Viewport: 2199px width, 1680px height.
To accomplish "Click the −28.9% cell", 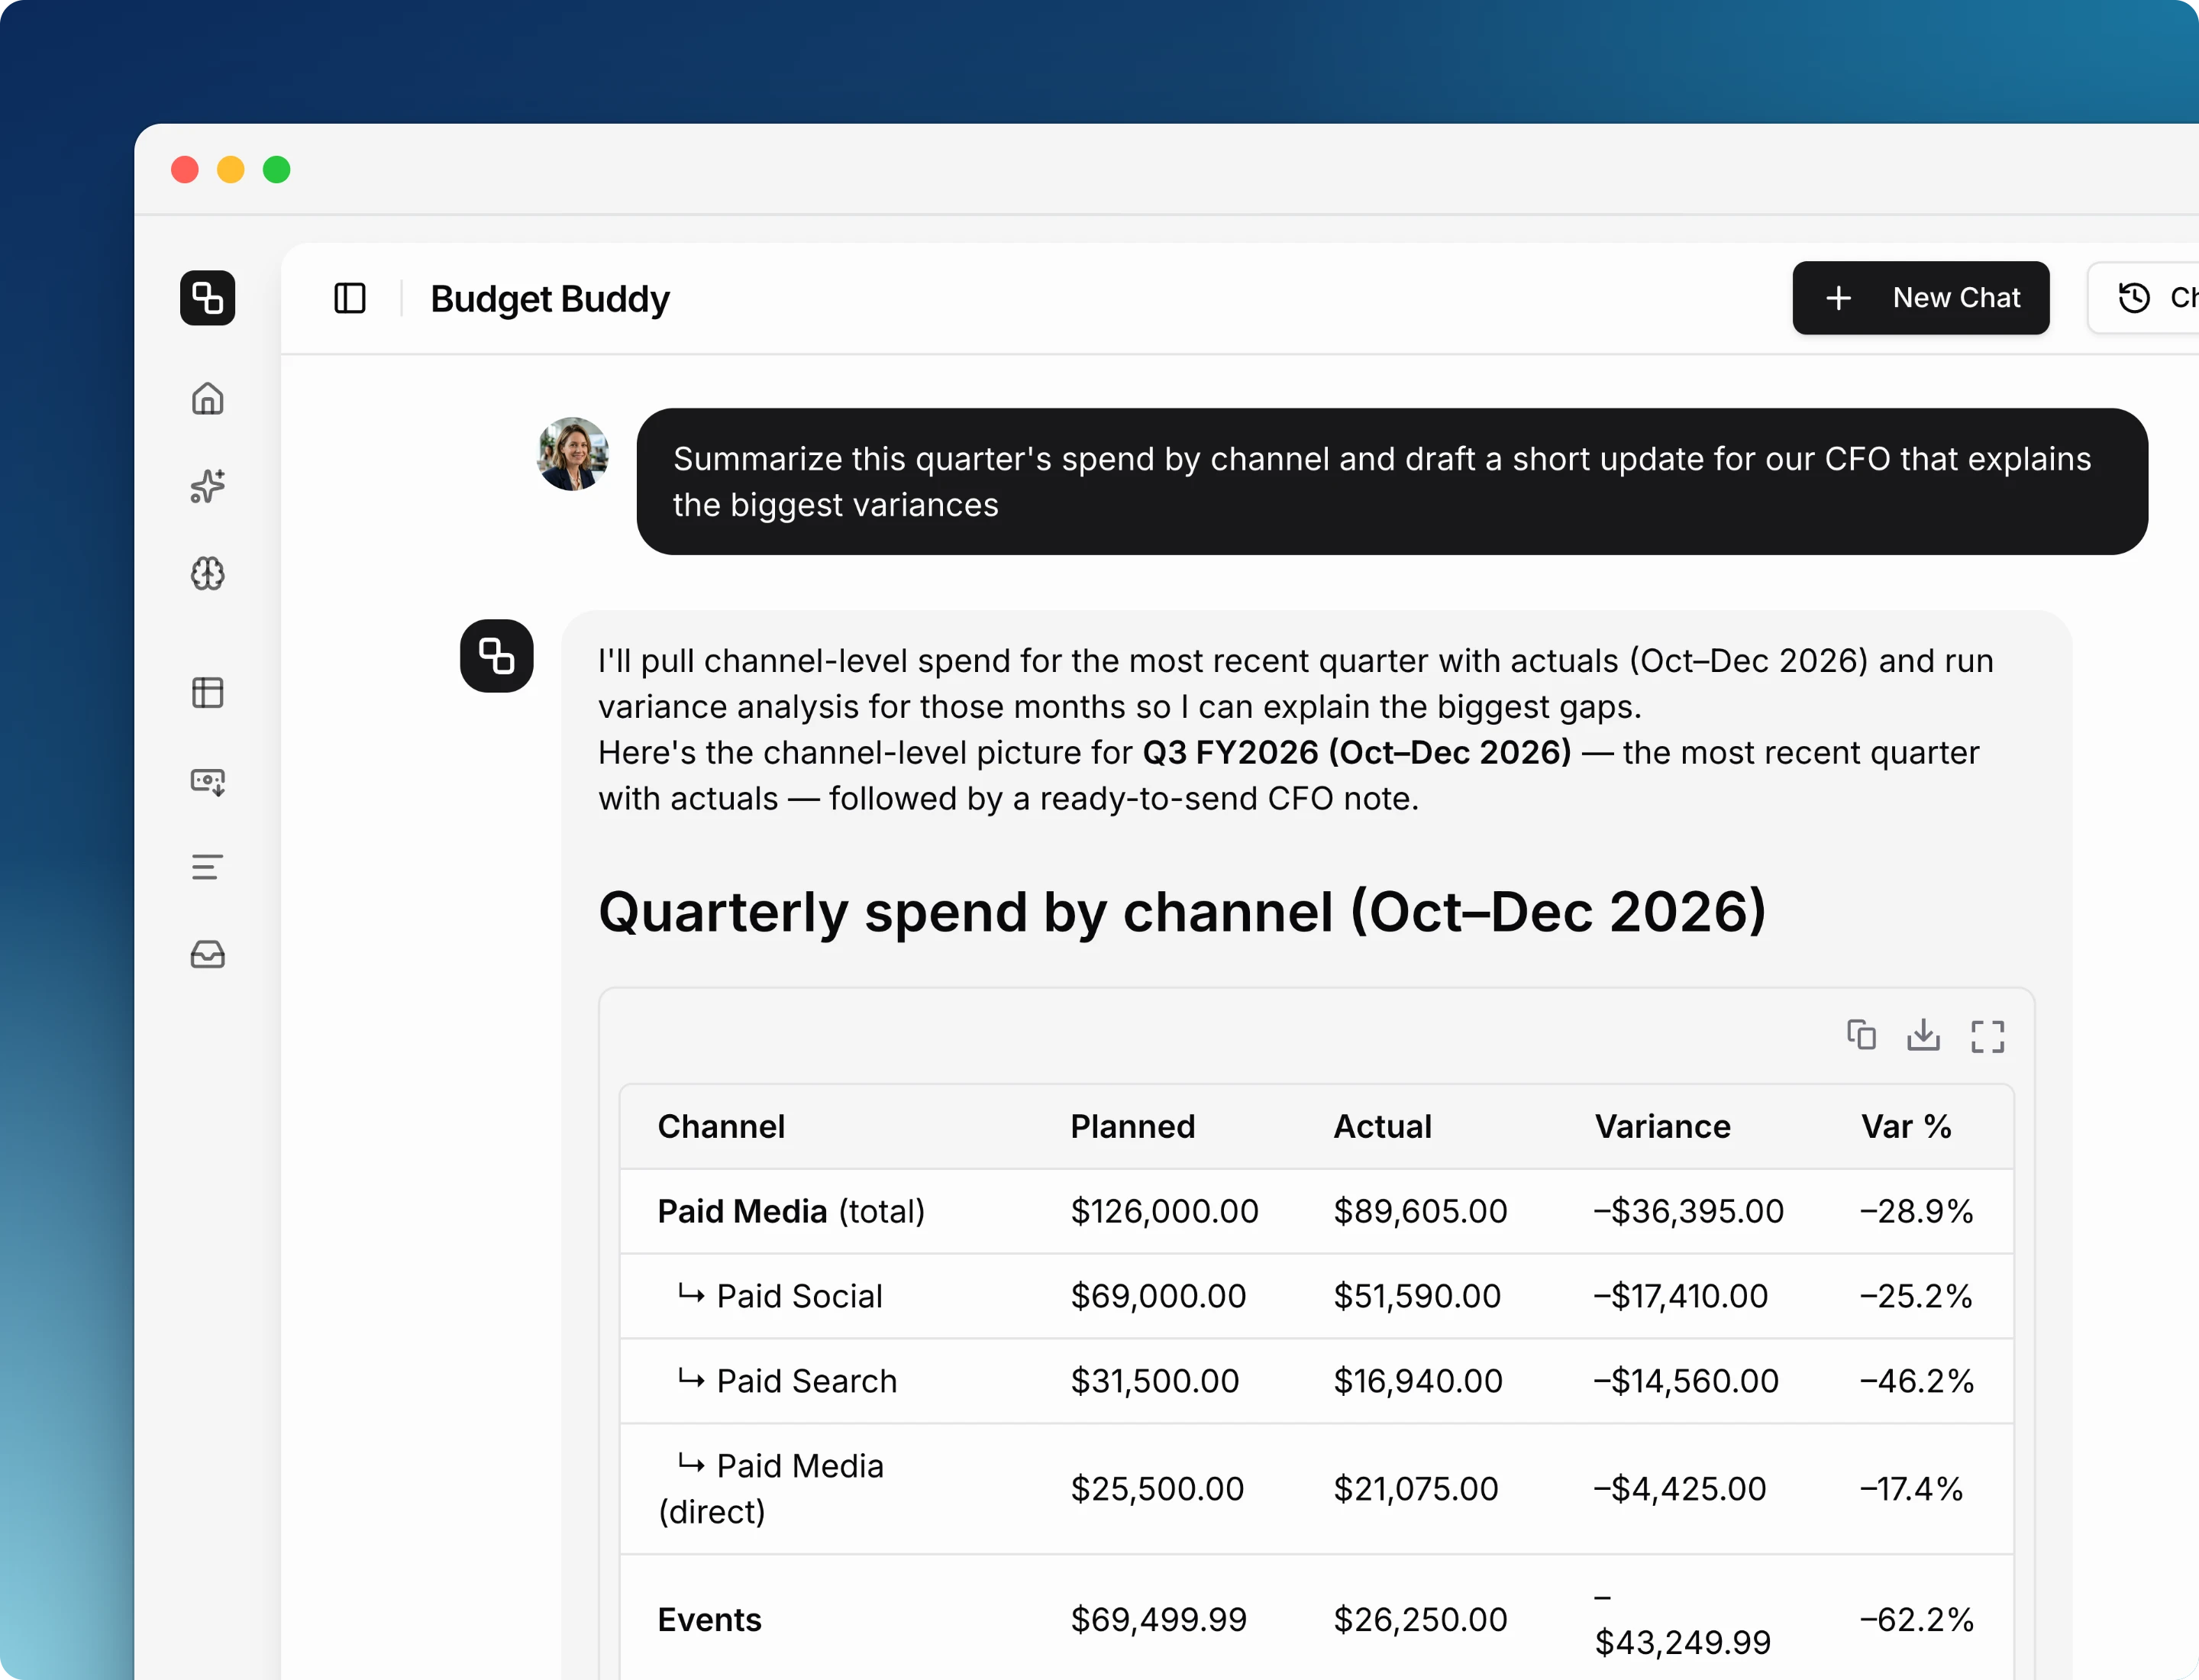I will coord(1916,1212).
